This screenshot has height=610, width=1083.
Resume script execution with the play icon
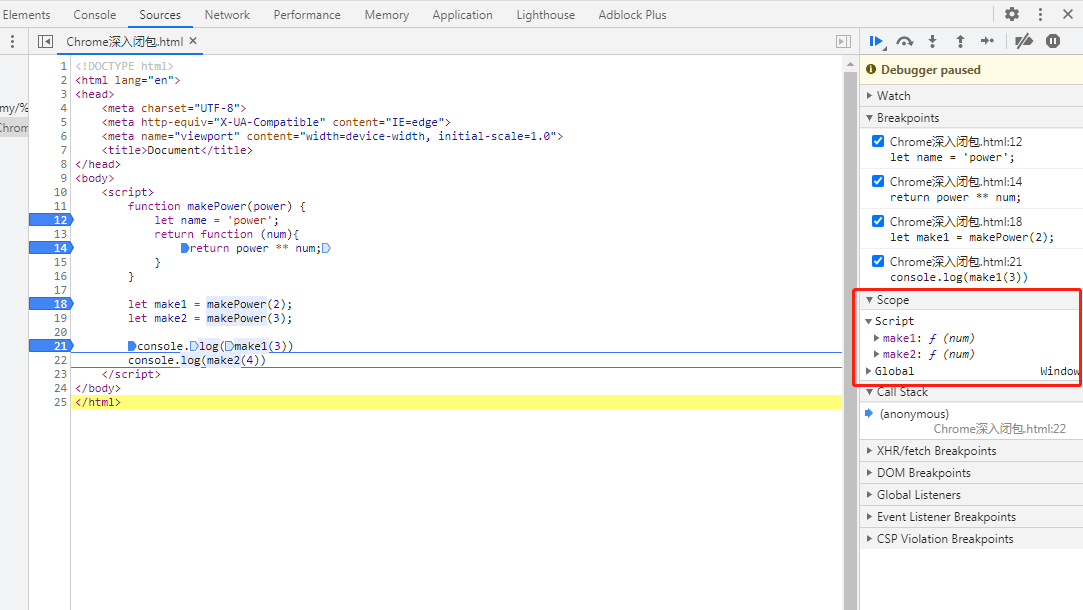876,42
